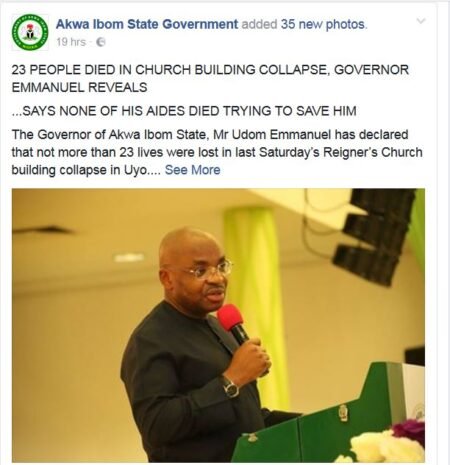Open the 19 hrs timestamp permalink
This screenshot has width=450, height=465.
pyautogui.click(x=71, y=42)
